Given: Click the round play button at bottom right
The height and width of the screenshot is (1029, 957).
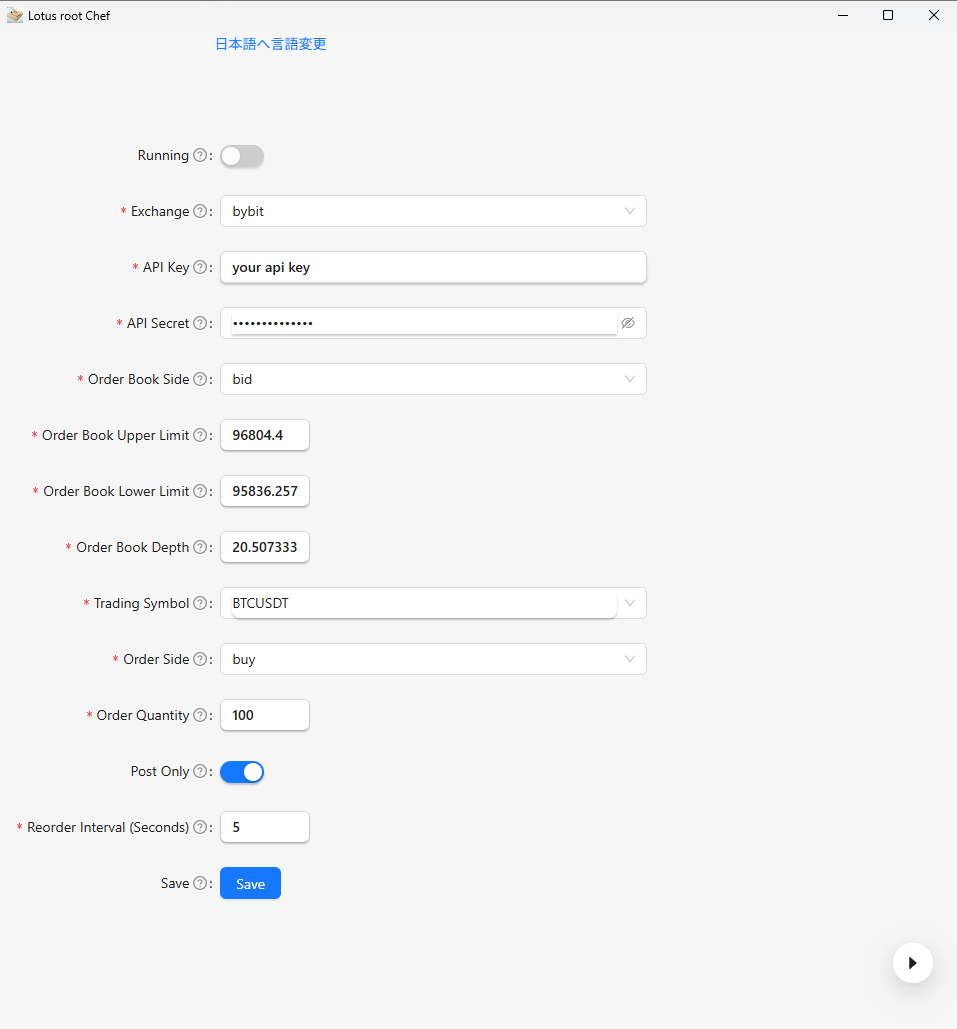Looking at the screenshot, I should pos(912,963).
